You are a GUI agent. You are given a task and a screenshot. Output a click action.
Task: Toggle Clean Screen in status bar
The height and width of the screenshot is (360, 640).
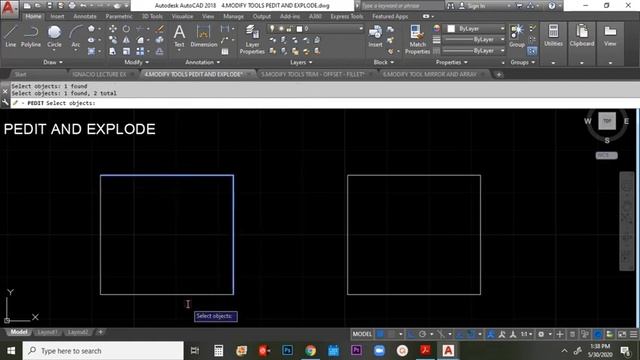pyautogui.click(x=622, y=334)
